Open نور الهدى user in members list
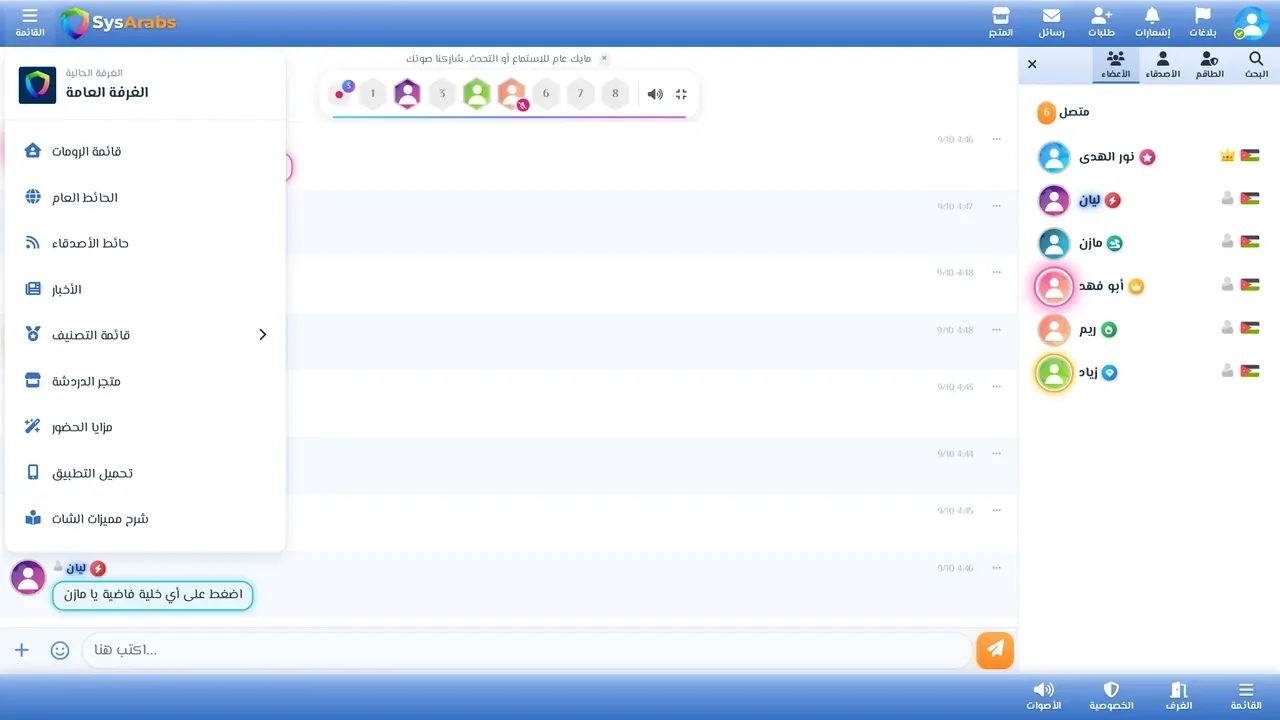Screen dimensions: 1280x720 (x=1148, y=157)
